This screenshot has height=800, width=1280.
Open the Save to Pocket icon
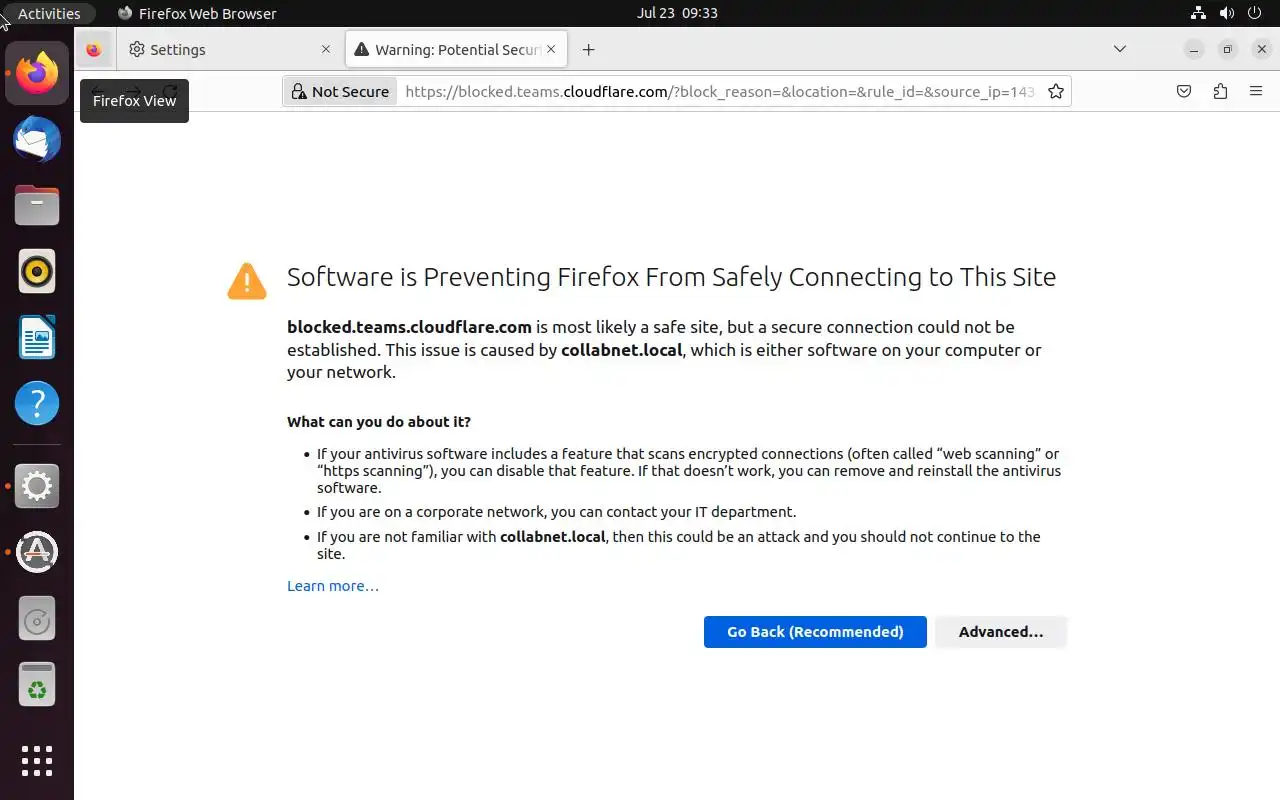click(x=1184, y=91)
